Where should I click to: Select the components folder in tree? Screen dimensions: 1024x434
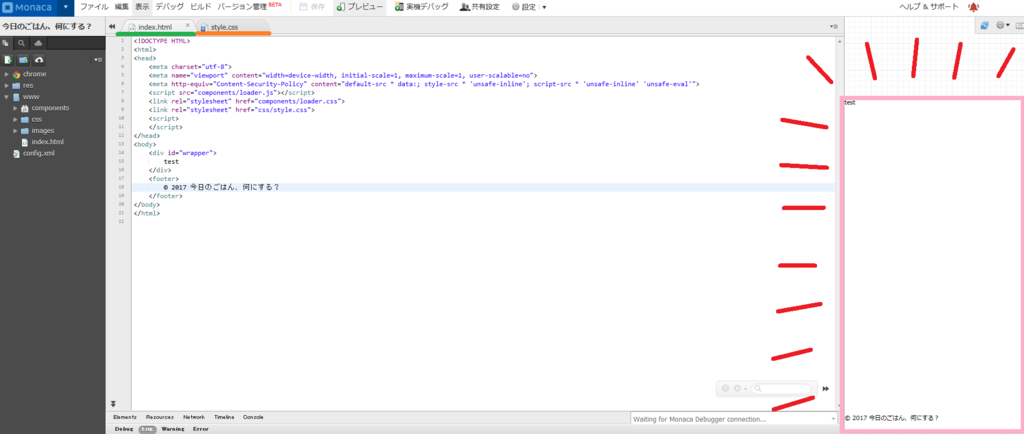[50, 108]
